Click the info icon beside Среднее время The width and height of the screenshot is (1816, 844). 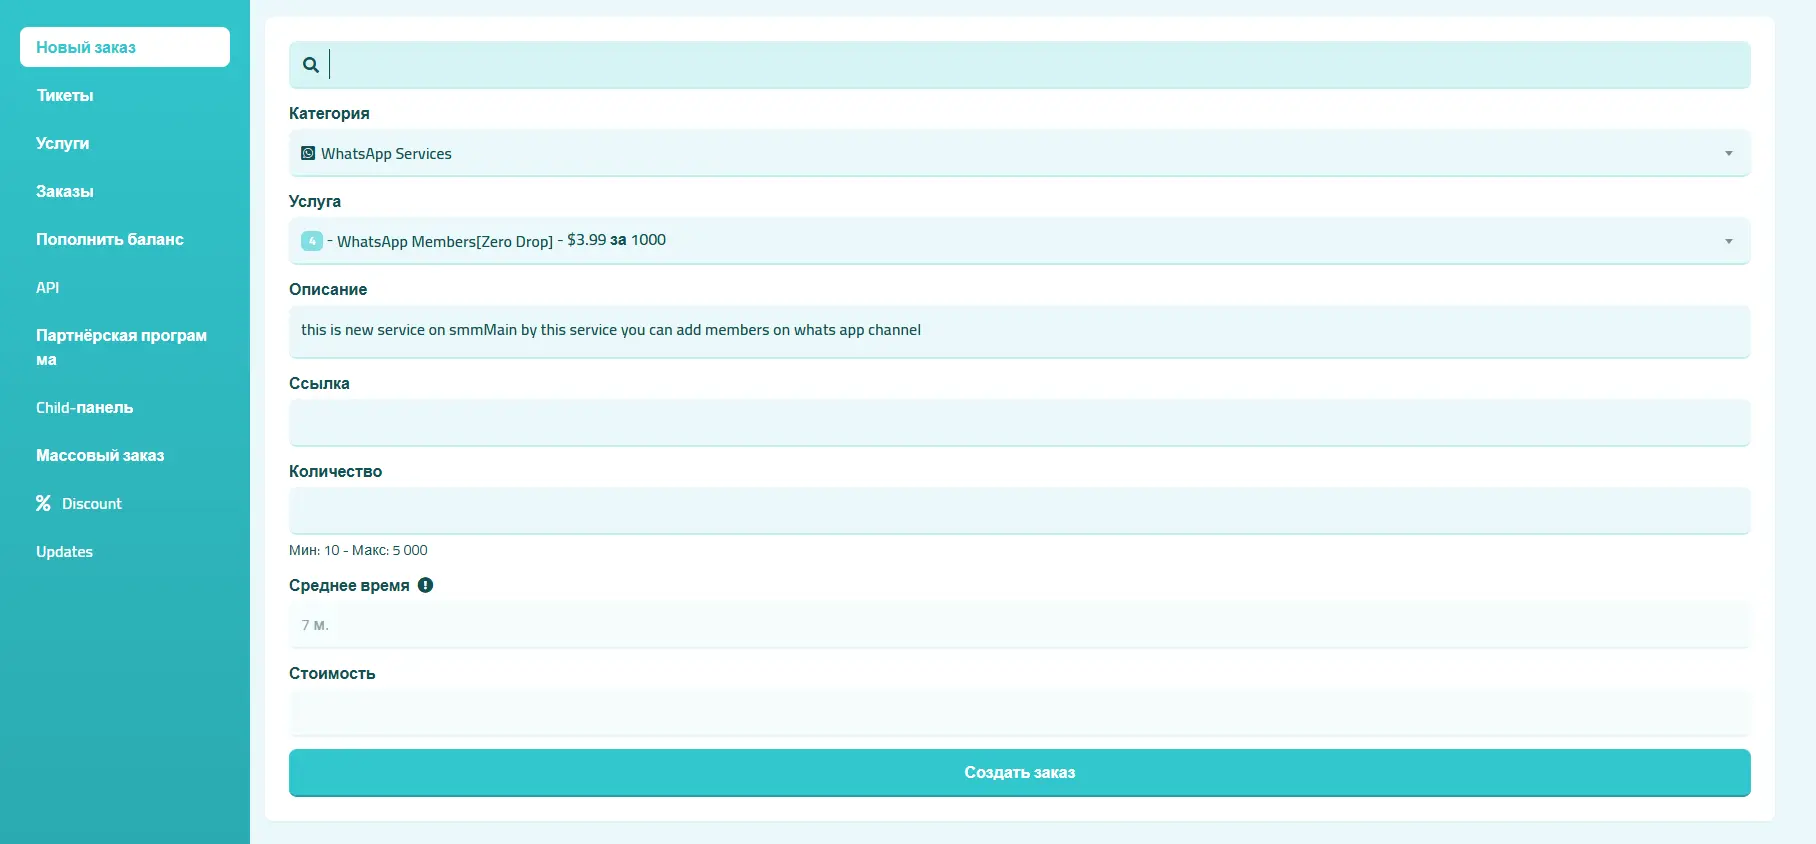pyautogui.click(x=425, y=585)
